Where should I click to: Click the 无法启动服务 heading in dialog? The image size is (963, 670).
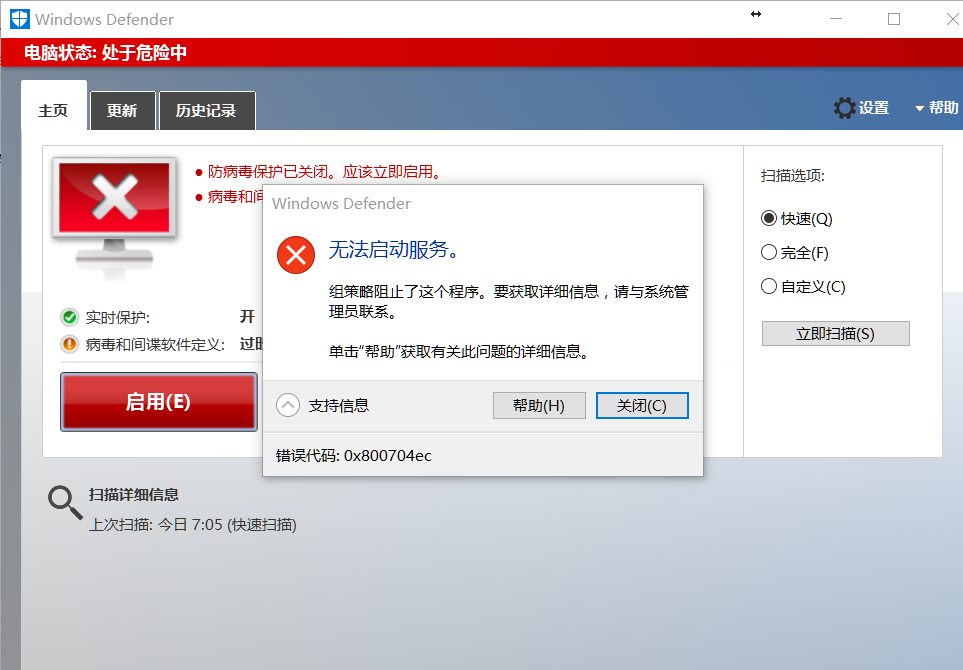point(394,249)
